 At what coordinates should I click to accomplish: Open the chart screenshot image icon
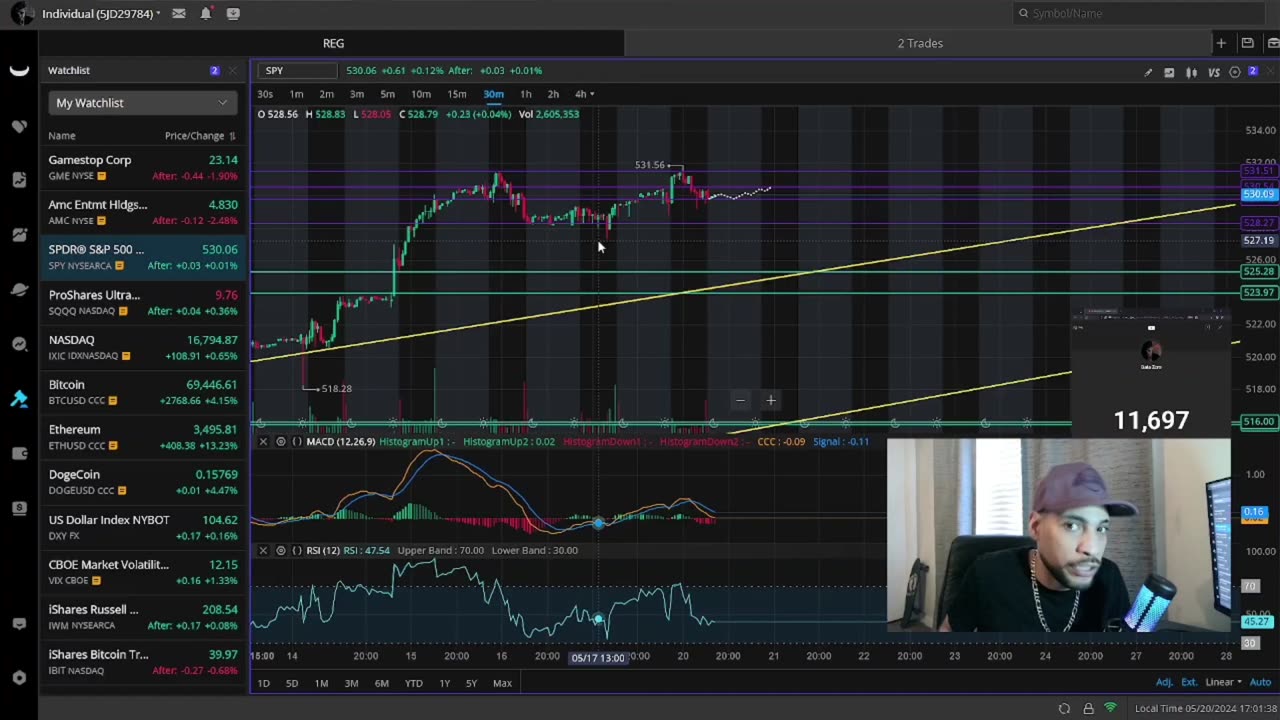pos(1169,72)
